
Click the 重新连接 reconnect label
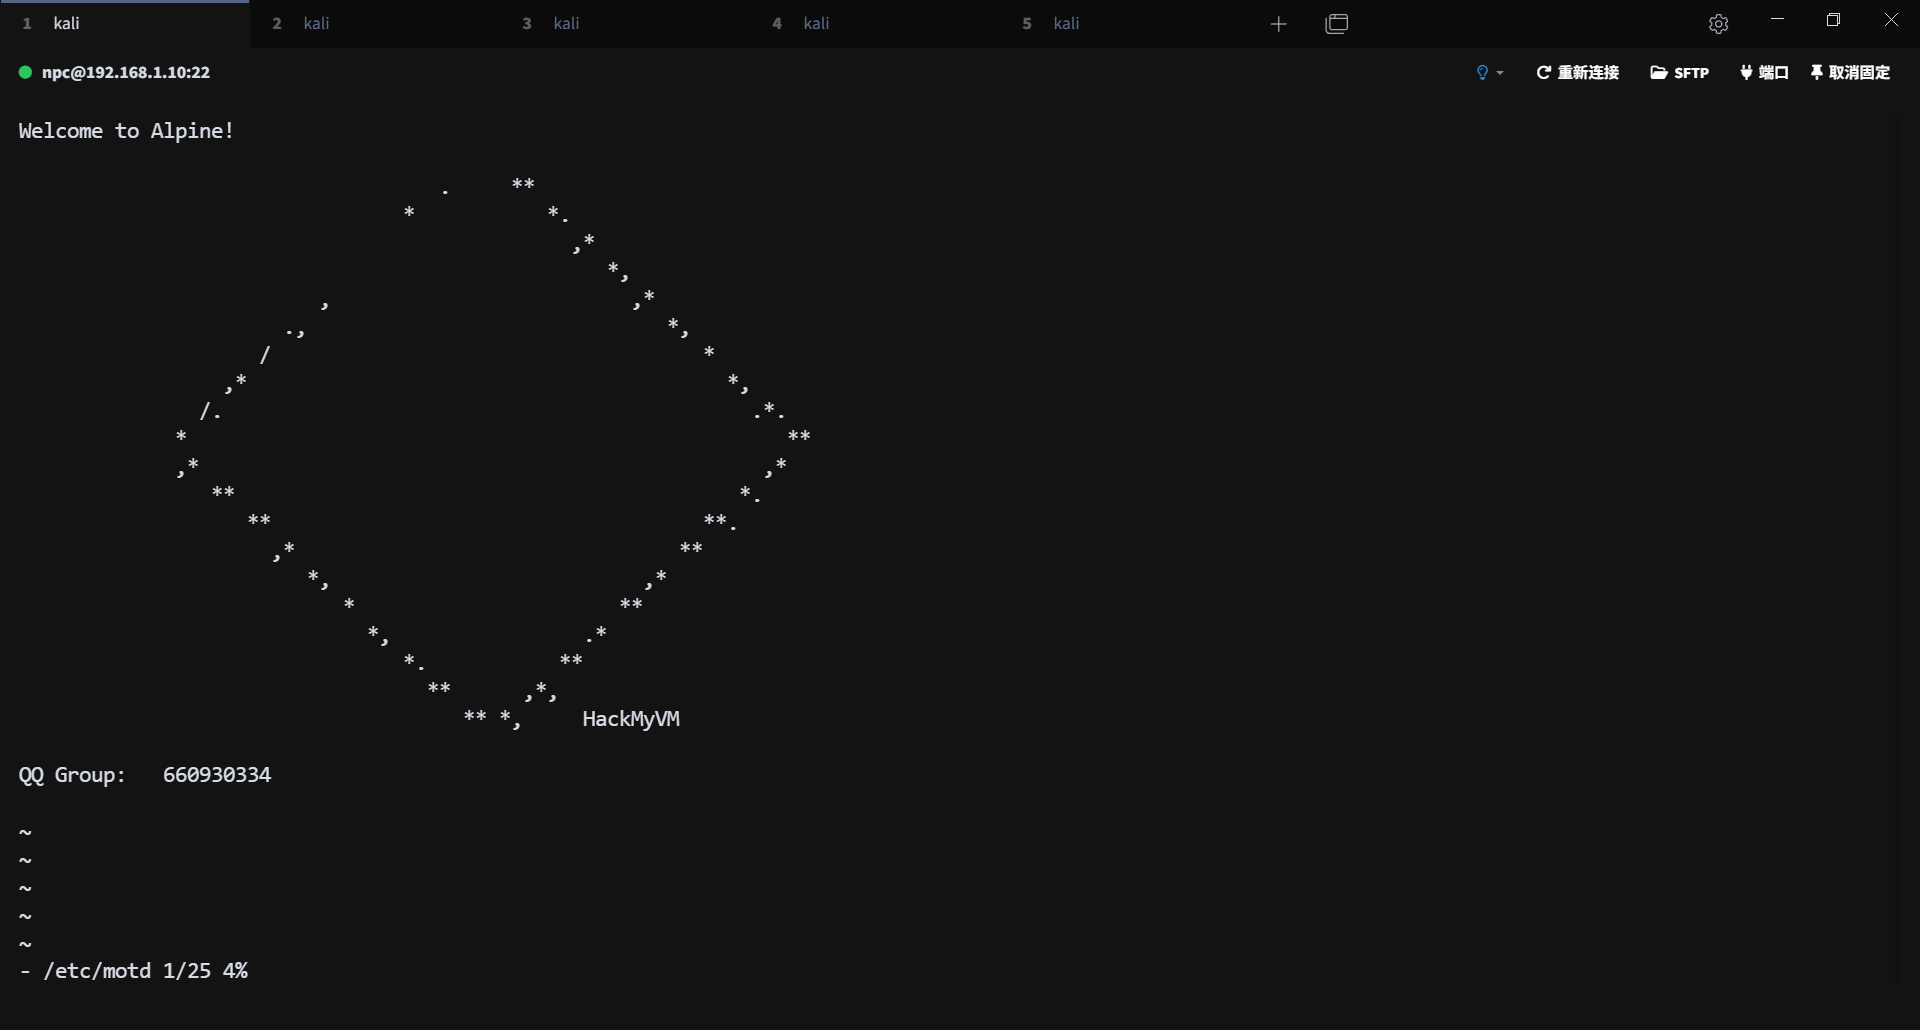(x=1588, y=72)
